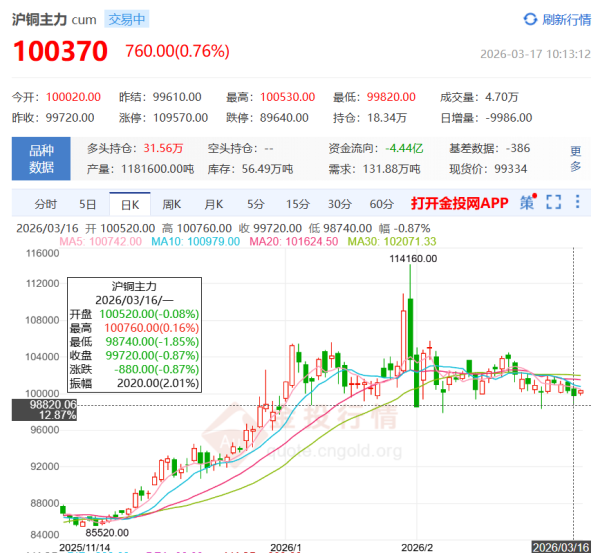Click the MA20: 101624.50 indicator label
Image resolution: width=600 pixels, height=553 pixels.
pos(294,241)
